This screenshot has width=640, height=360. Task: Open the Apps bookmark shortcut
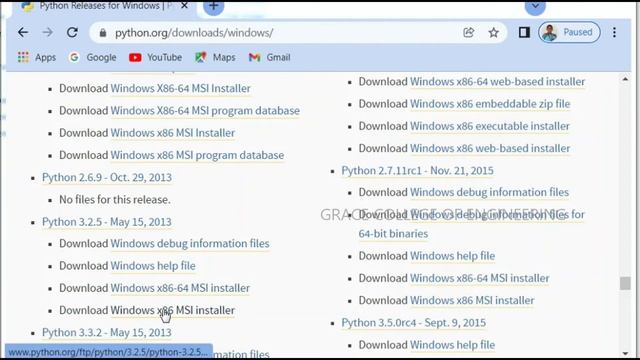point(37,58)
